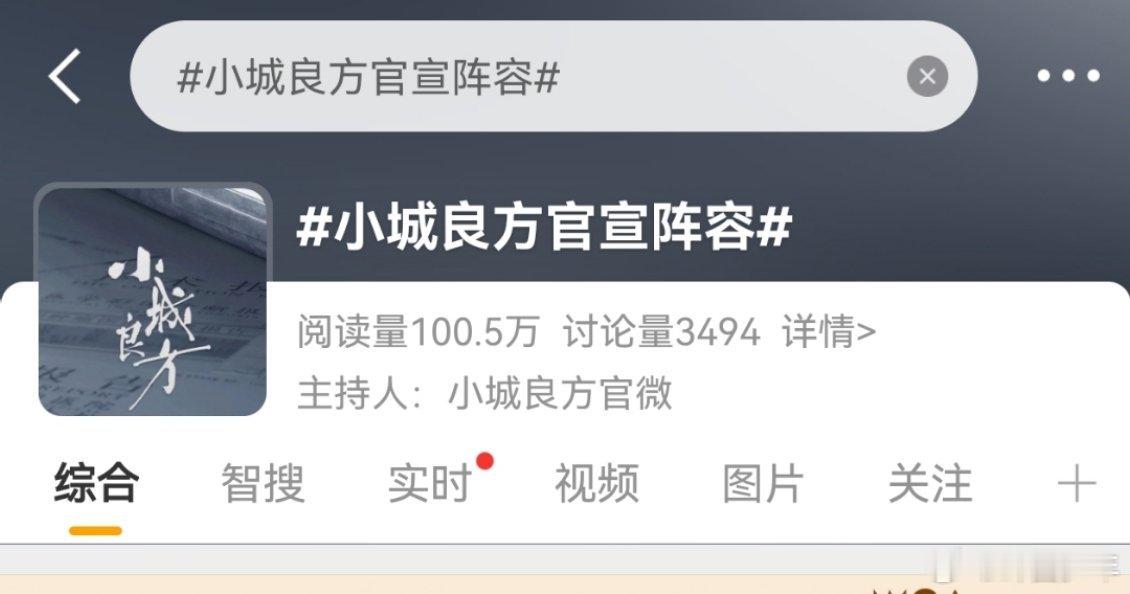Go back using the left arrow
The height and width of the screenshot is (594, 1130).
click(65, 76)
